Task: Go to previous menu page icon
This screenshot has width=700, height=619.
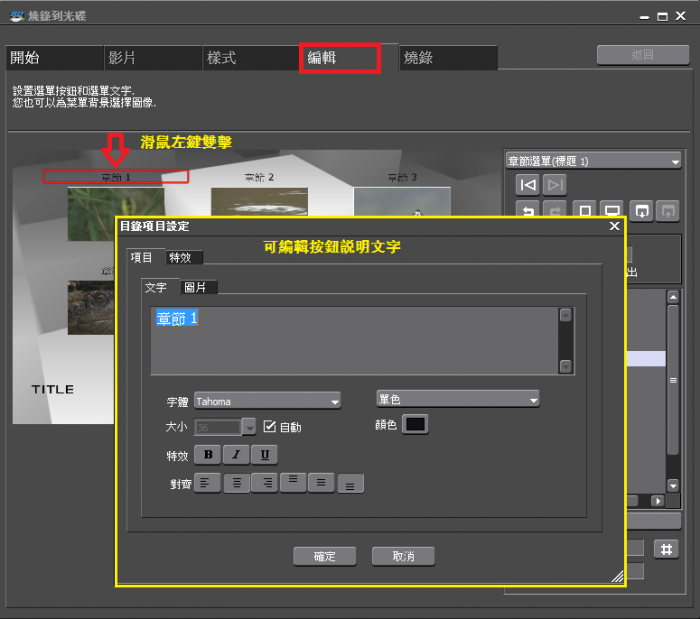Action: point(527,184)
